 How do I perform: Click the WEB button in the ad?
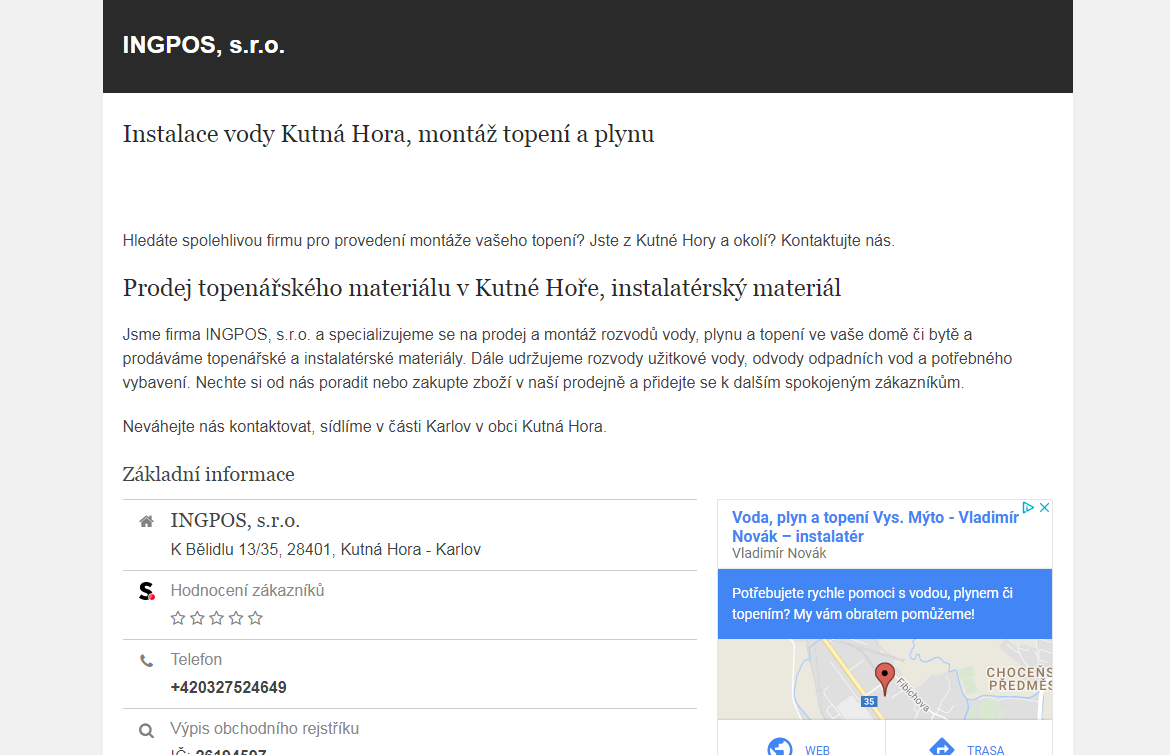(x=801, y=746)
